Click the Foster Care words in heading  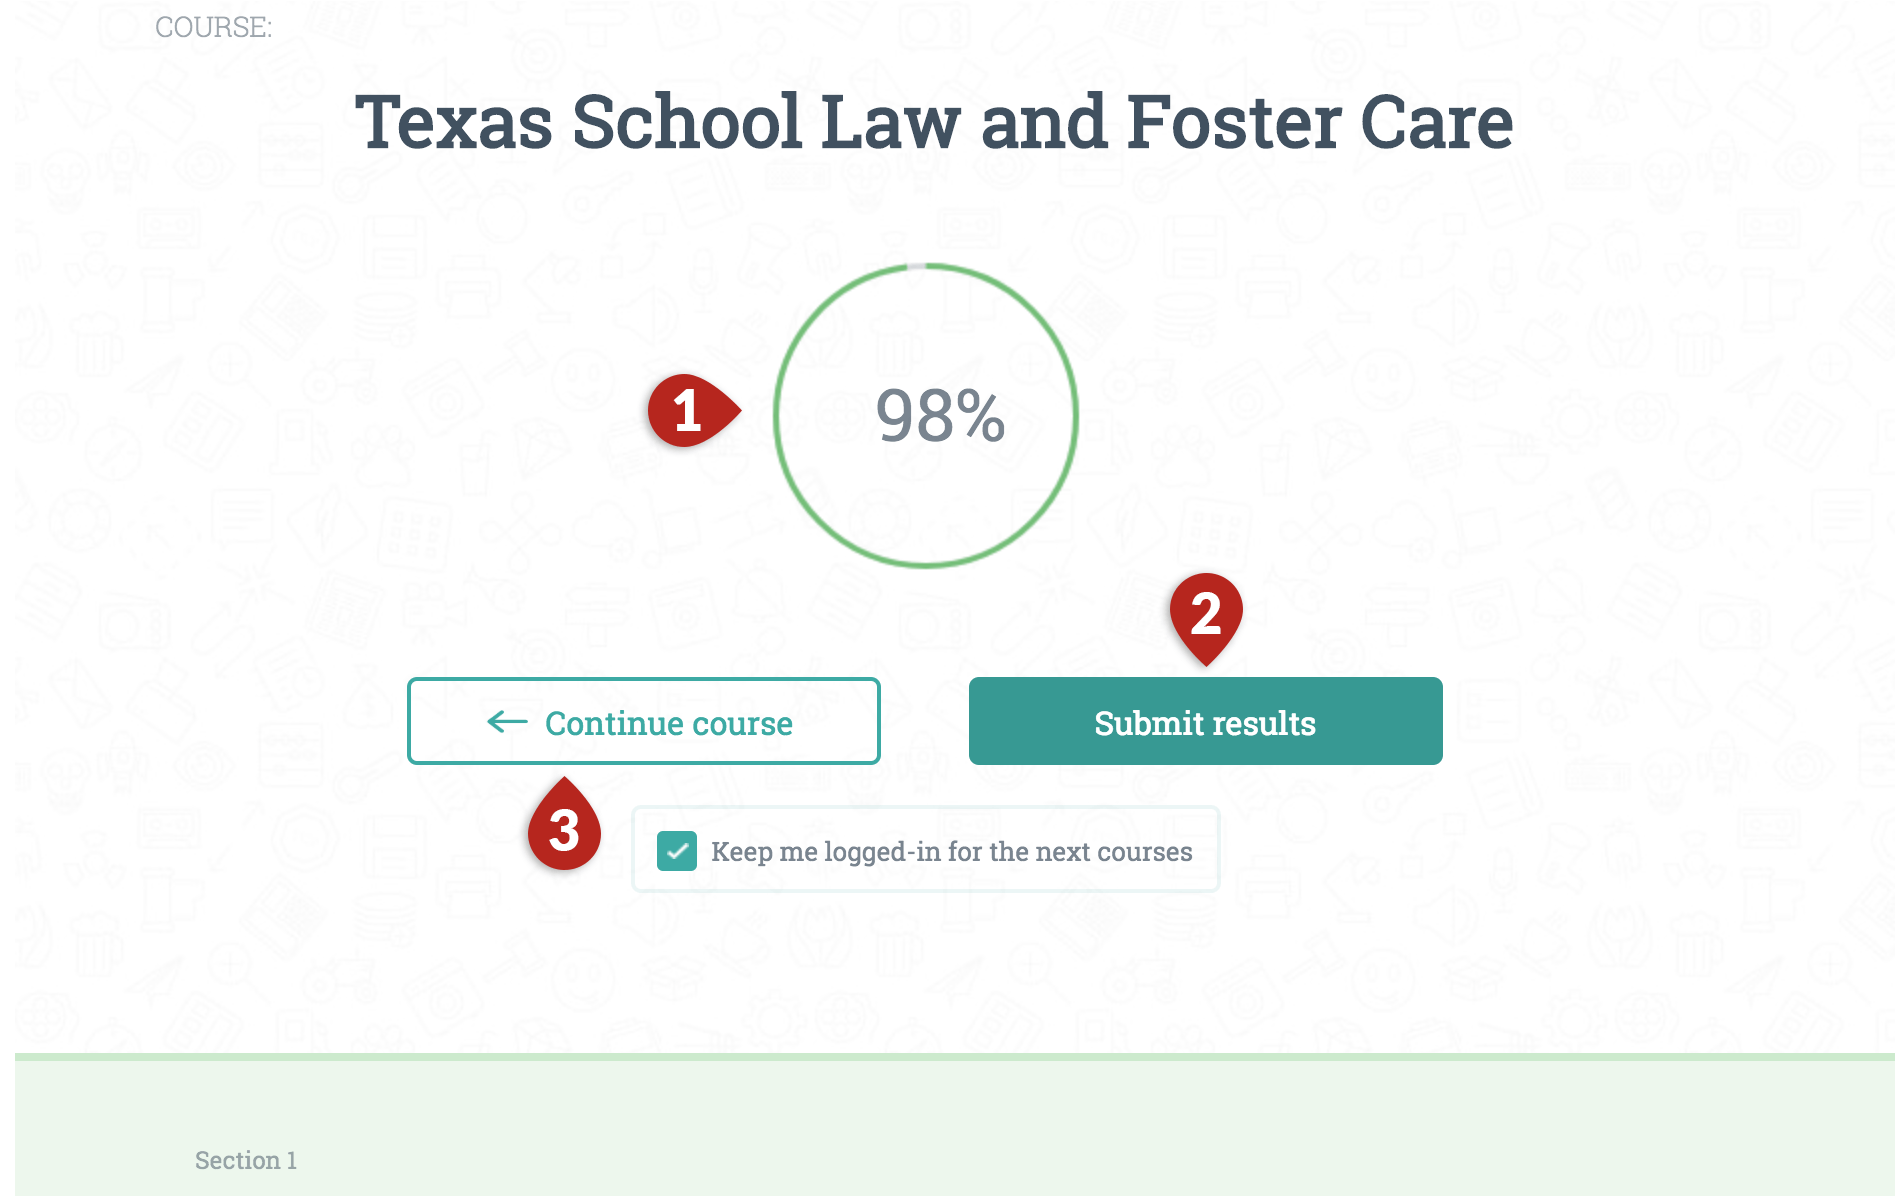coord(1320,122)
